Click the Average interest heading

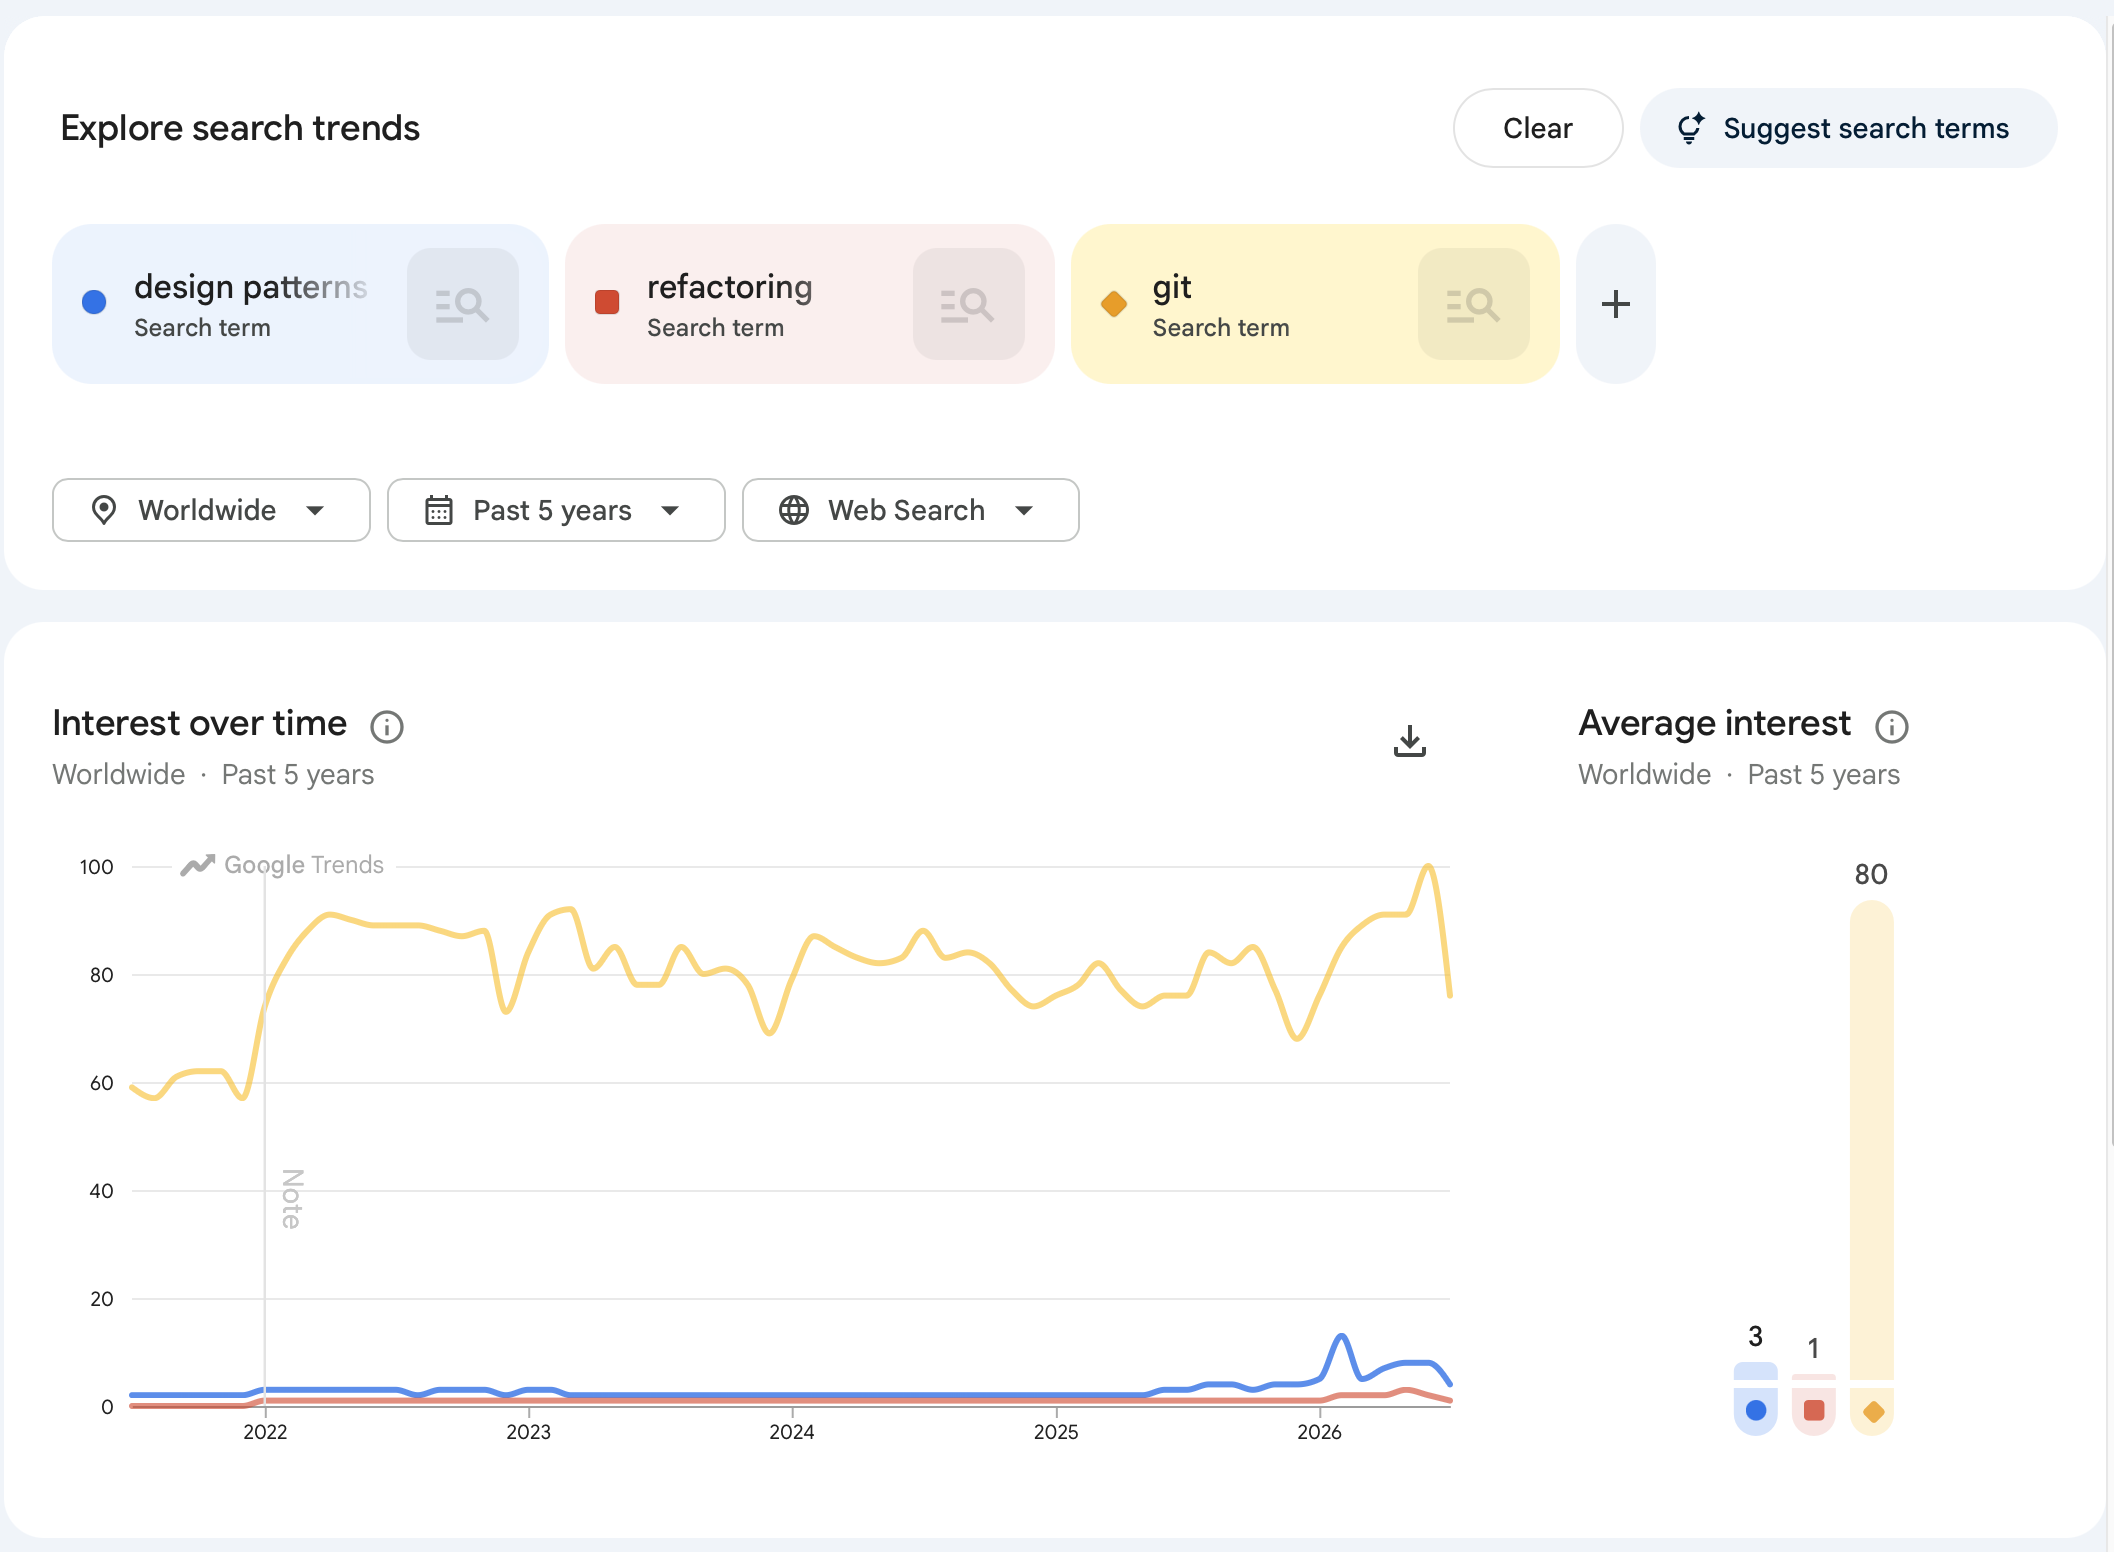tap(1714, 723)
